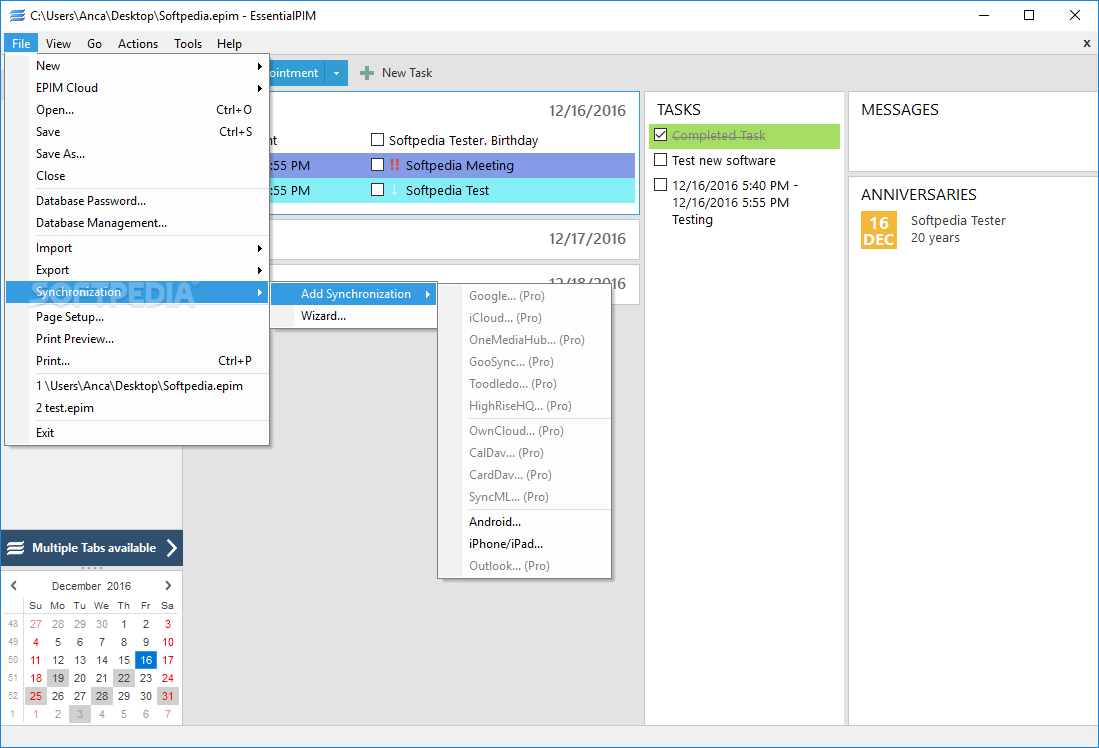The image size is (1099, 748).
Task: Check the Softpedia Test checkbox
Action: pyautogui.click(x=377, y=189)
